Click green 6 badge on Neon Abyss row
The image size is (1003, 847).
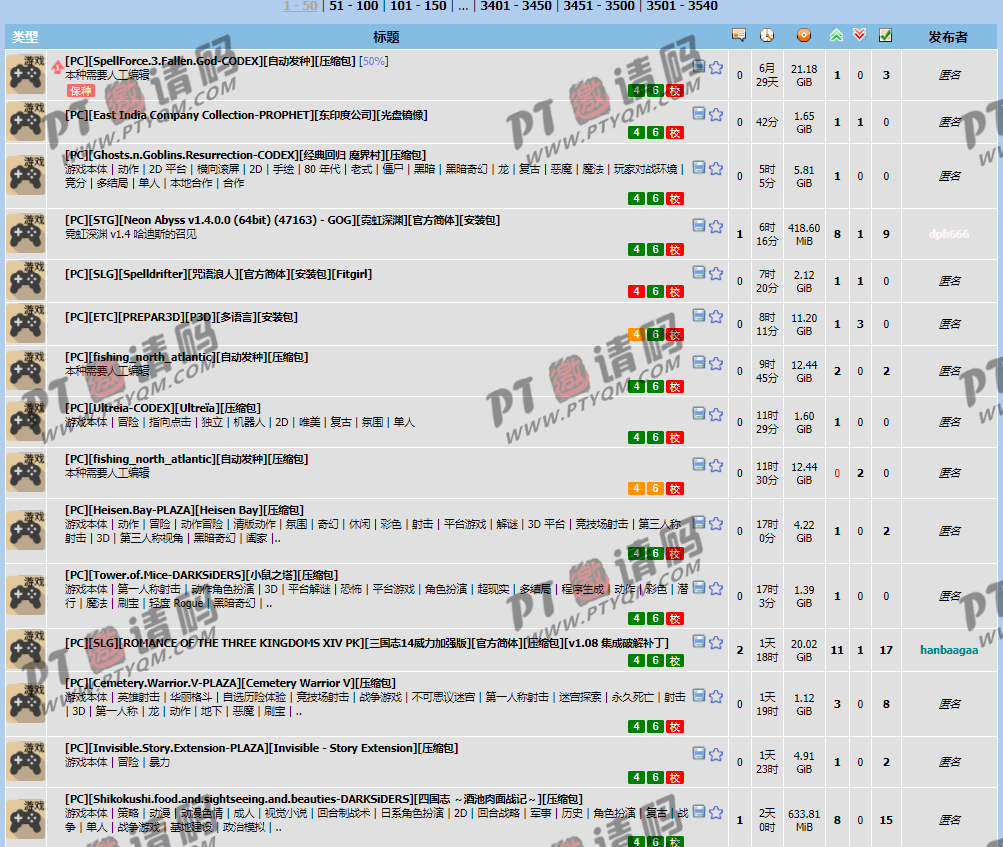tap(655, 249)
